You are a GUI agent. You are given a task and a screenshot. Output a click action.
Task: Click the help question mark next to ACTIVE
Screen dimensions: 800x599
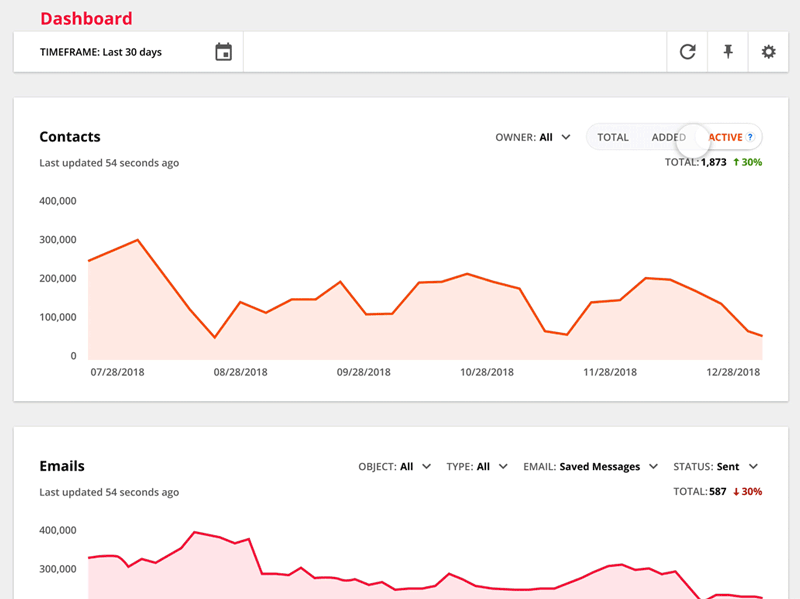[750, 137]
